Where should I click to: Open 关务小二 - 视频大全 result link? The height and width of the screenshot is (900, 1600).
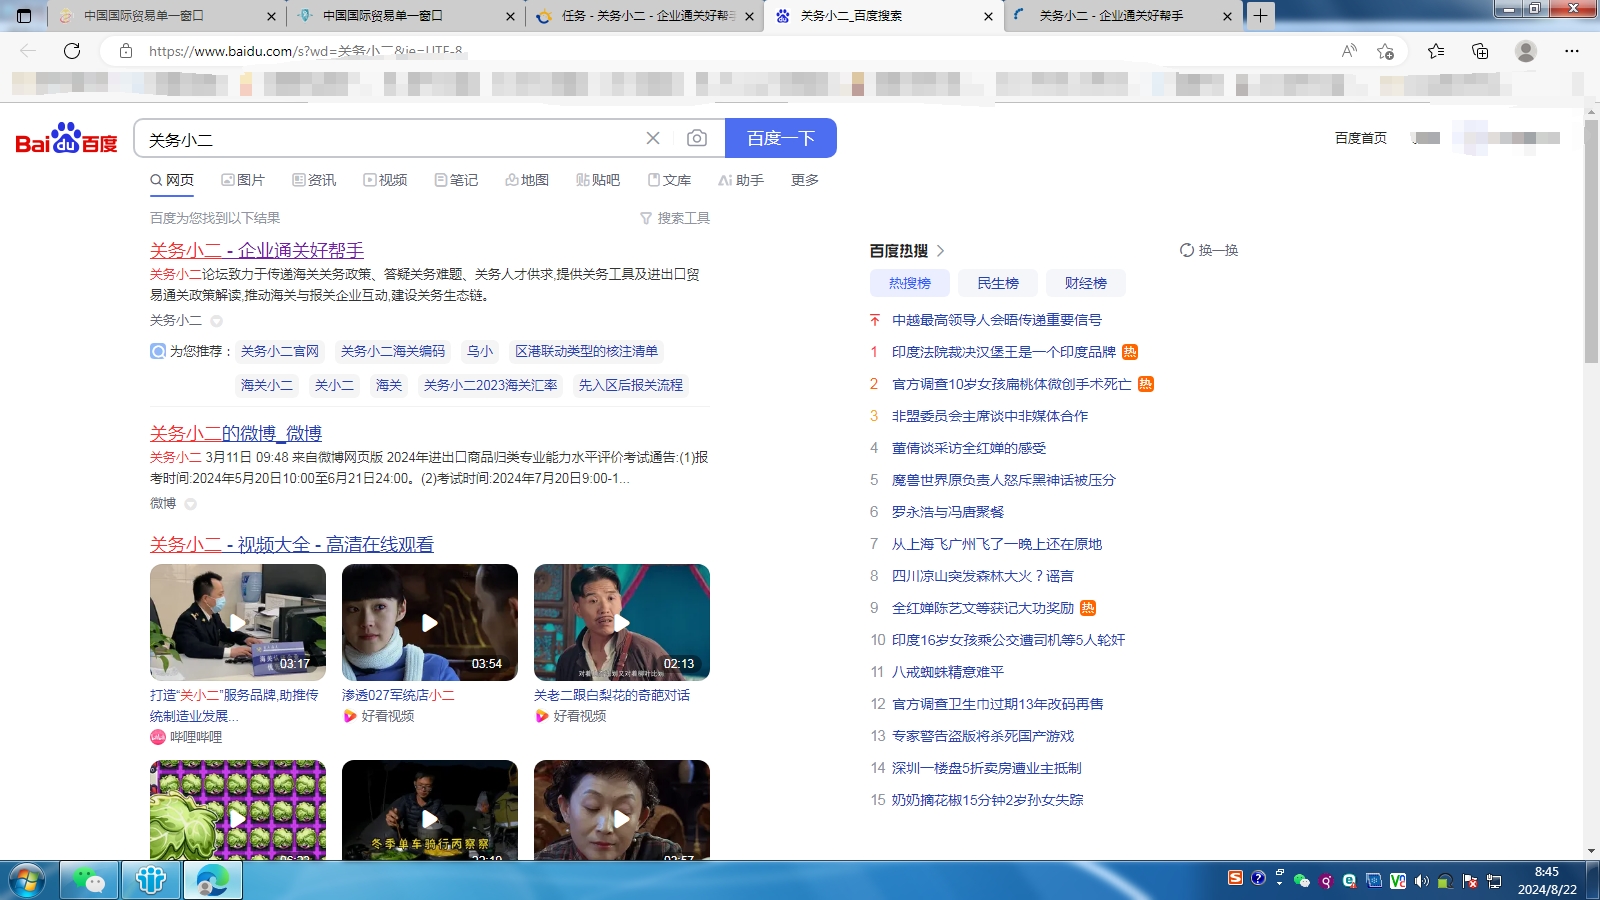(292, 544)
